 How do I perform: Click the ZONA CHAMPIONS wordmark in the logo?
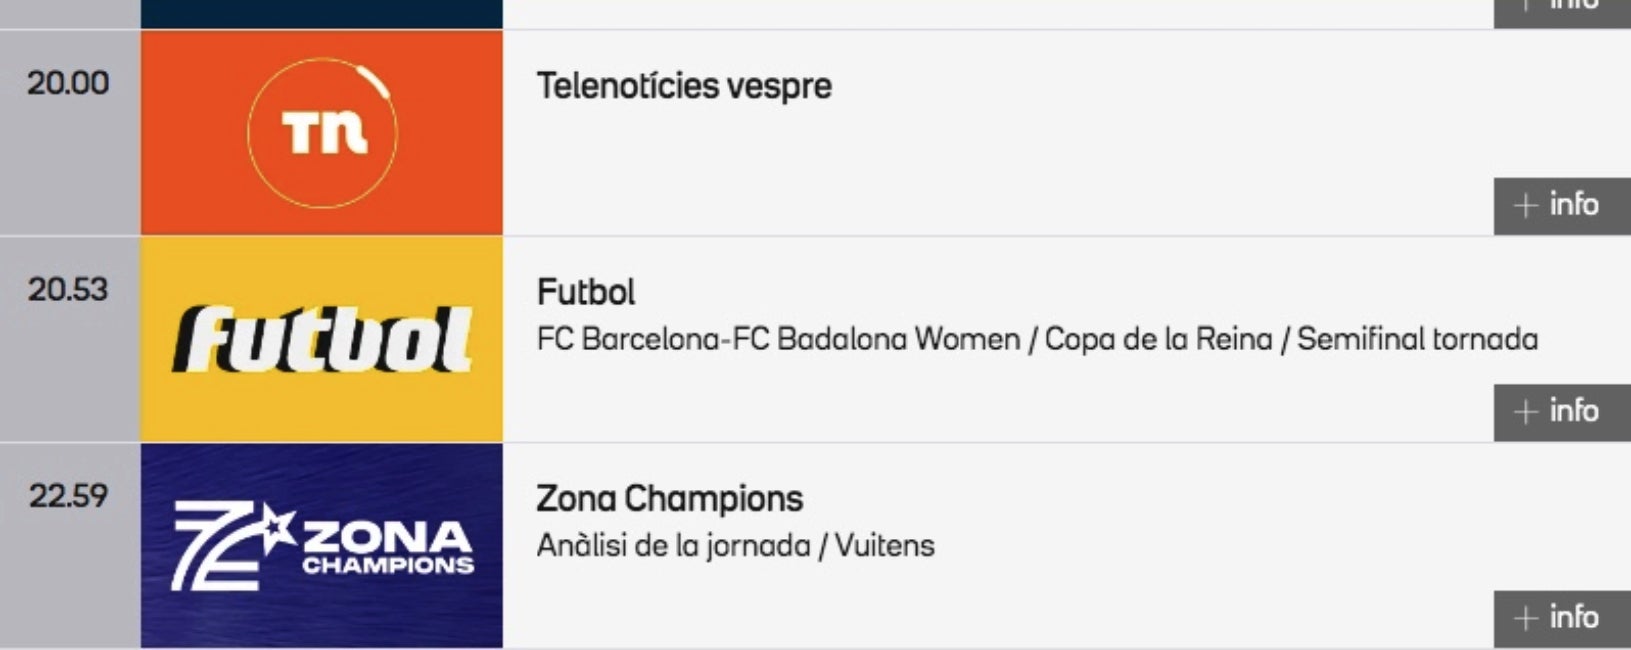point(388,547)
